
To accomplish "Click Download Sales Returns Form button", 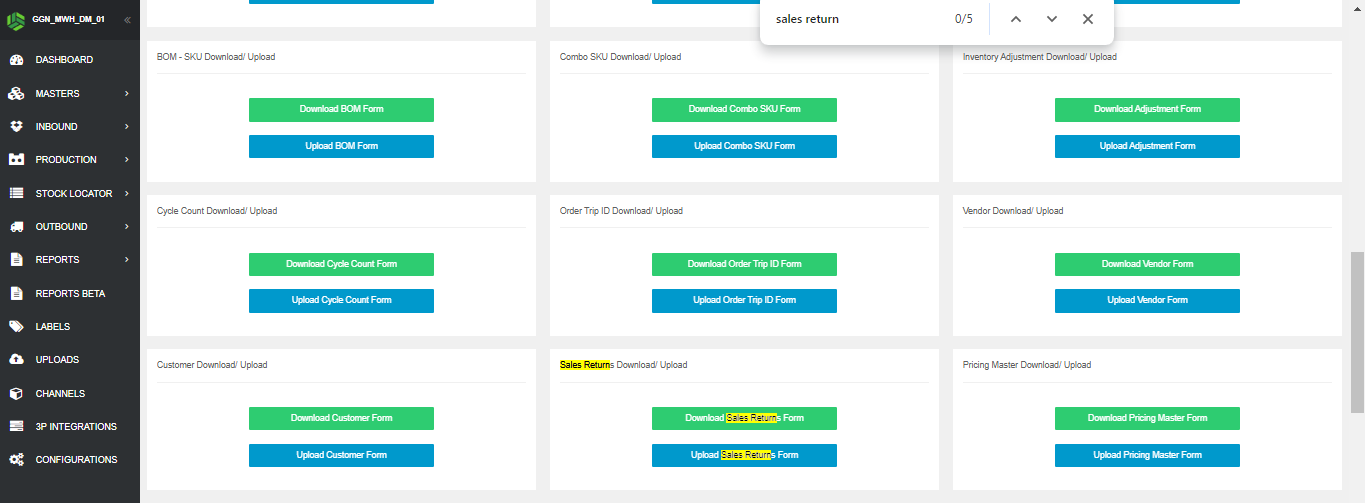I will coord(744,418).
